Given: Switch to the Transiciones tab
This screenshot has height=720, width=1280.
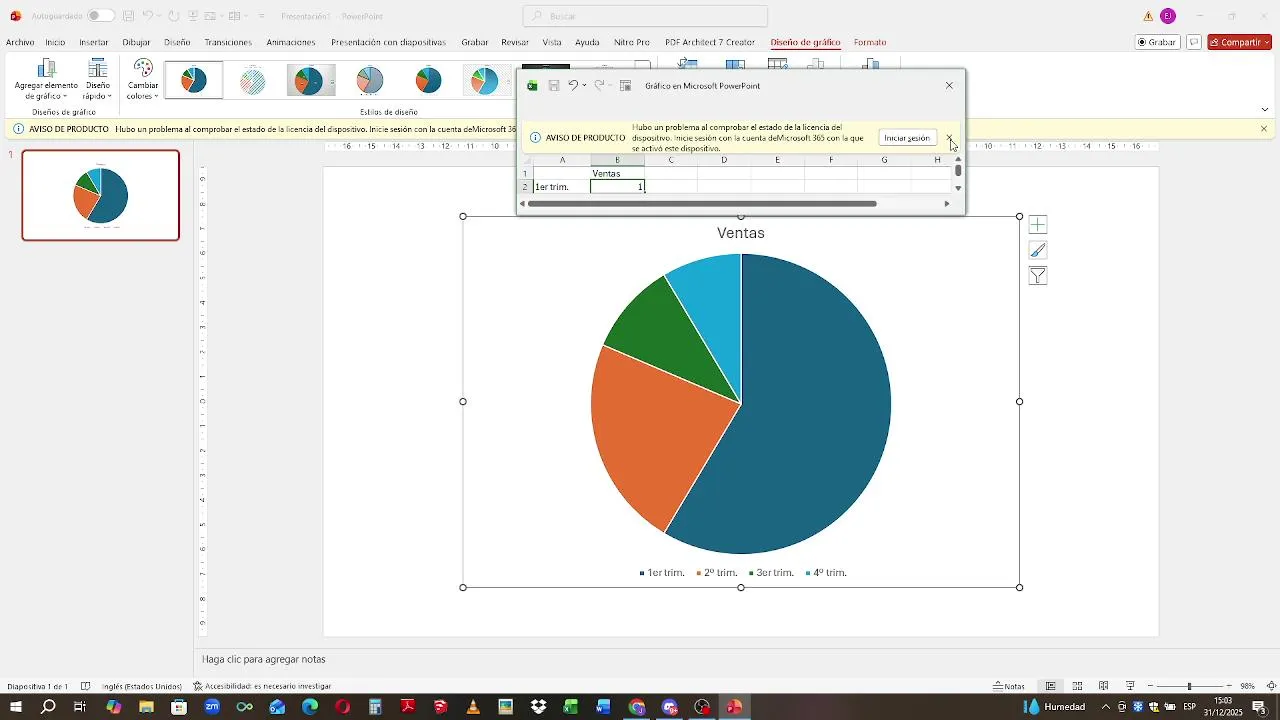Looking at the screenshot, I should 228,42.
